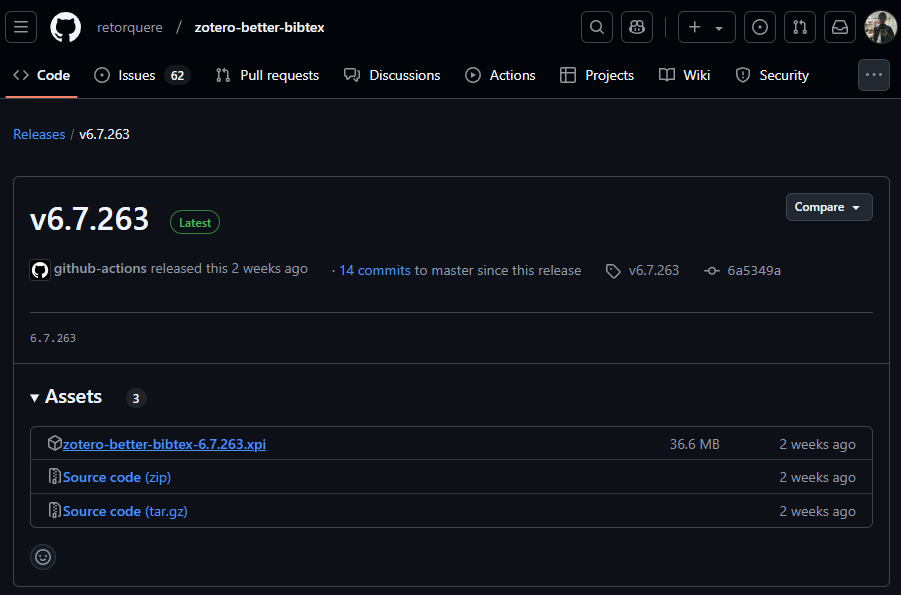Click the Latest release badge

195,222
